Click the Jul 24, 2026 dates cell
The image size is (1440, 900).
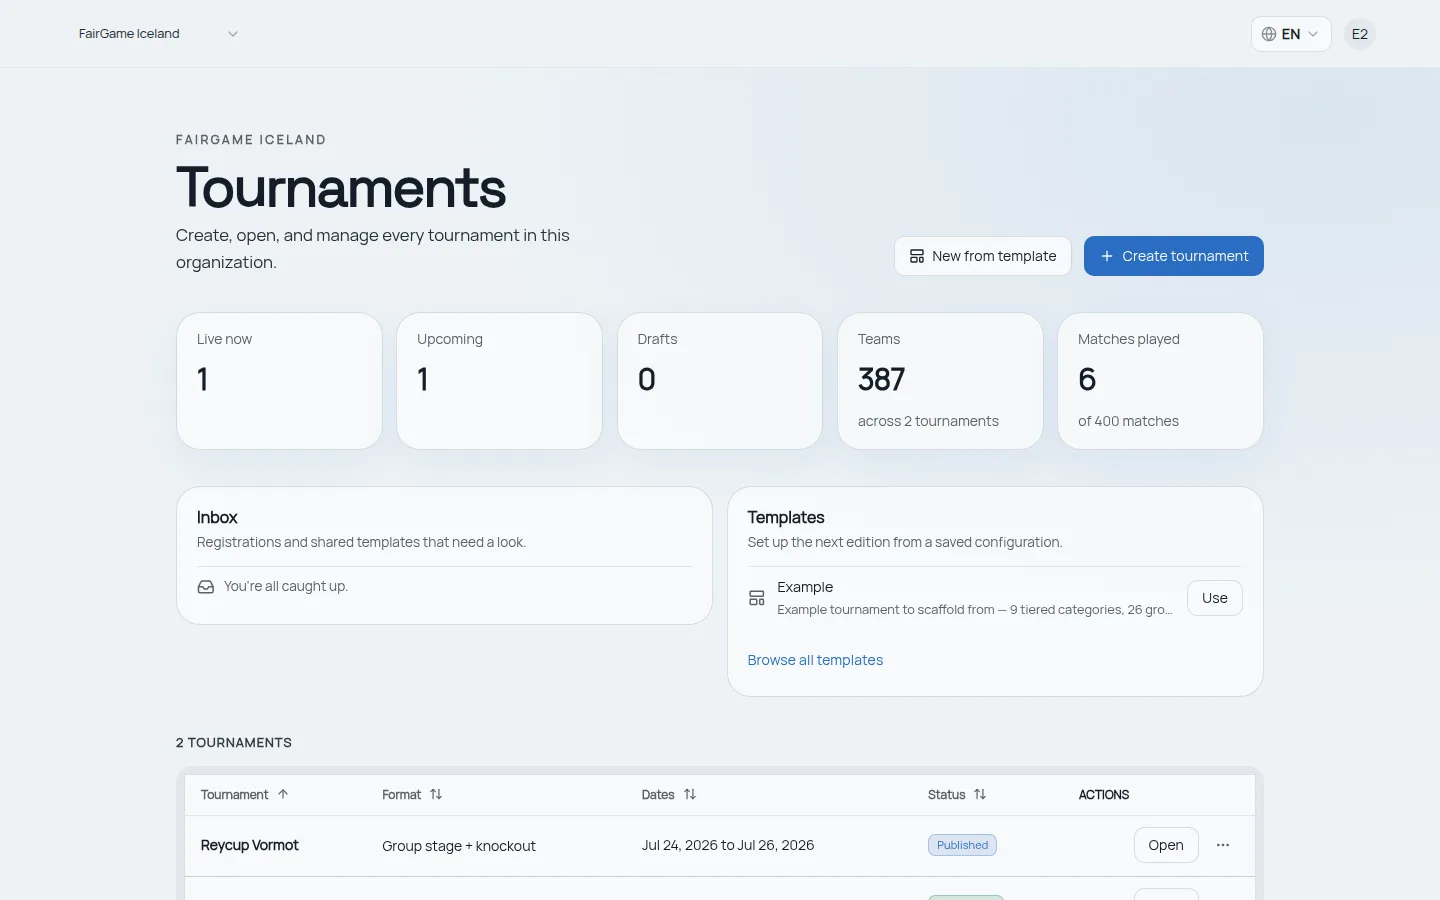point(728,845)
